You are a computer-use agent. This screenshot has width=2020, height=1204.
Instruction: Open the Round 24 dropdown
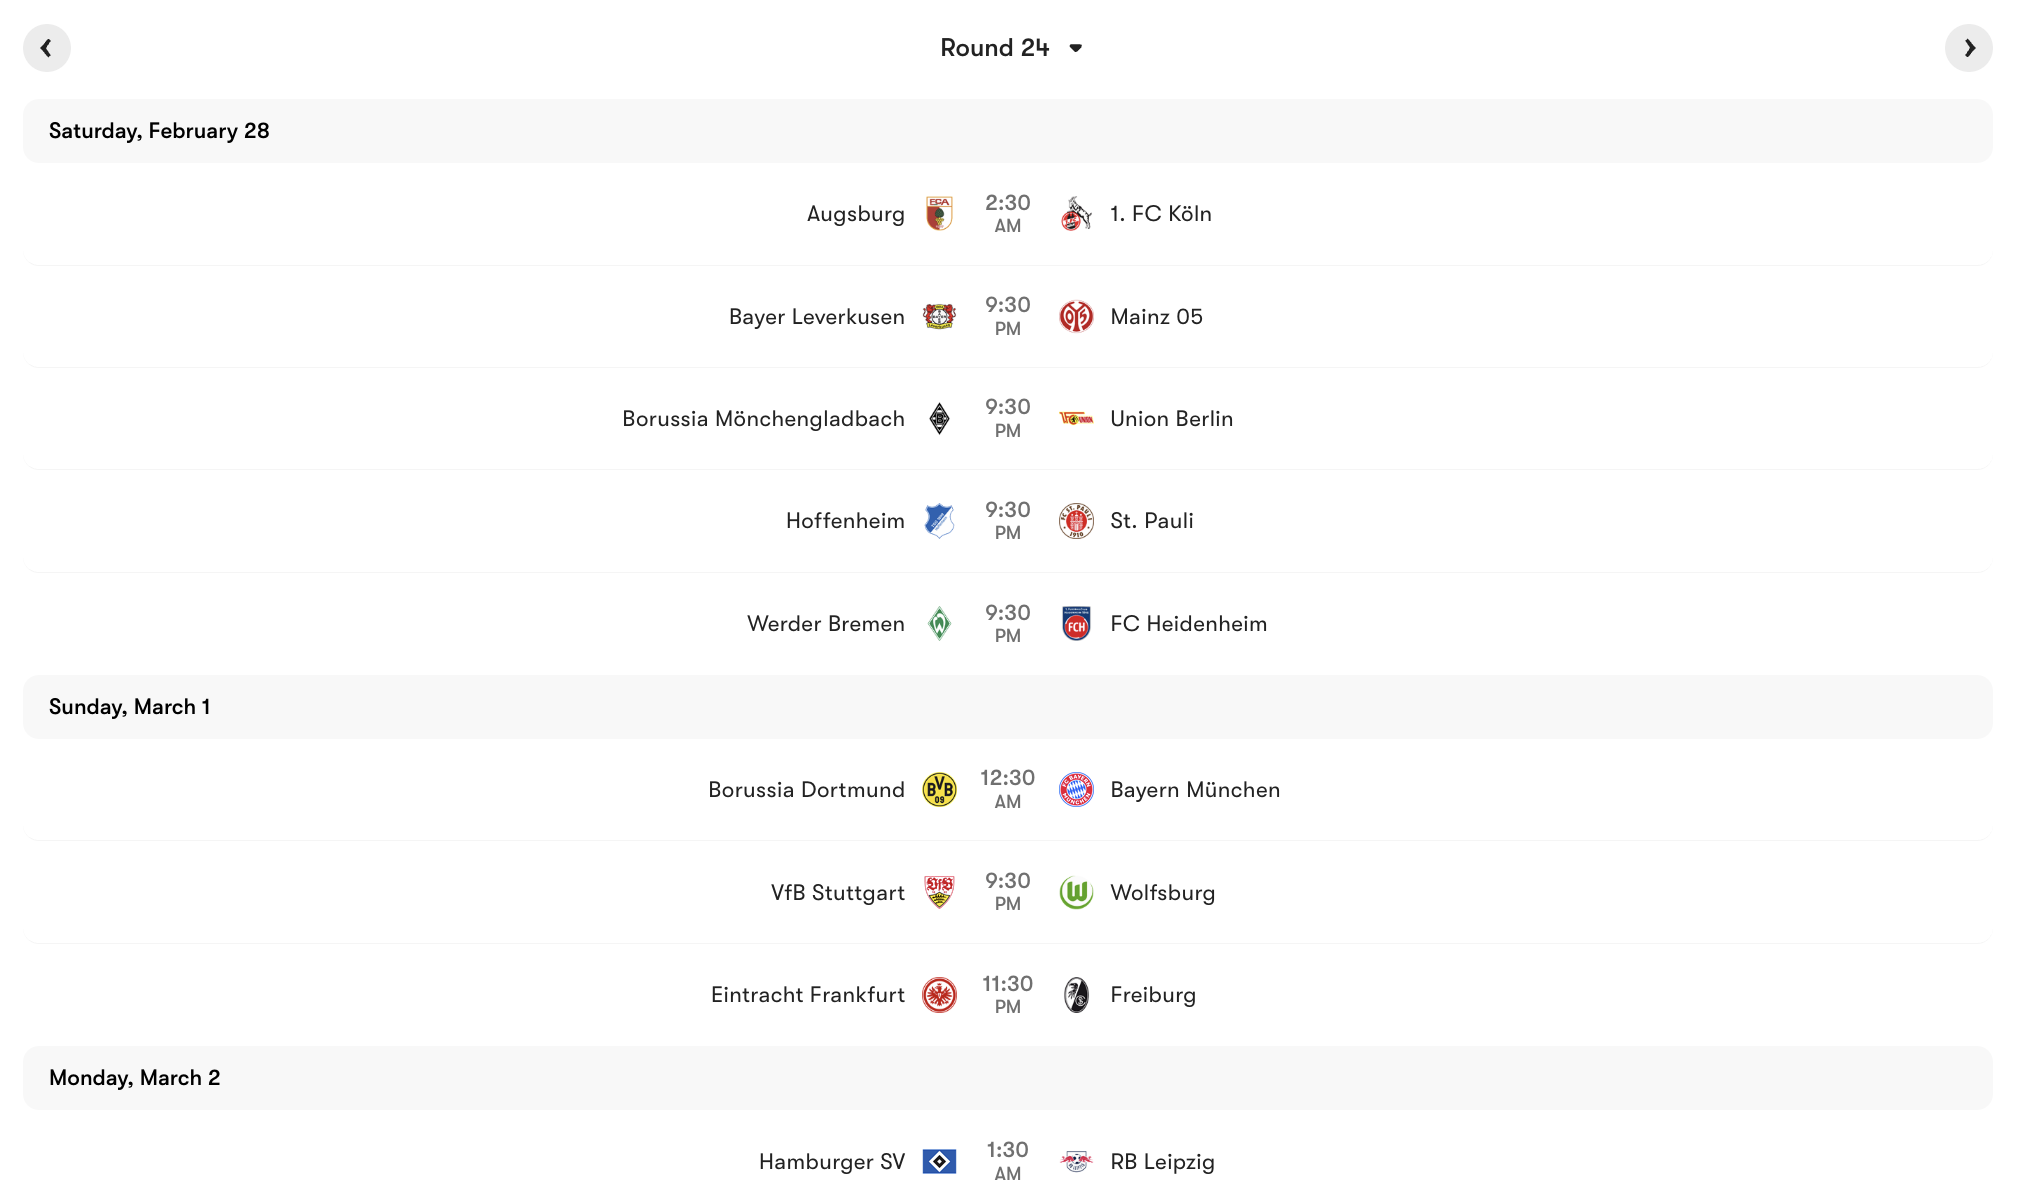1012,47
